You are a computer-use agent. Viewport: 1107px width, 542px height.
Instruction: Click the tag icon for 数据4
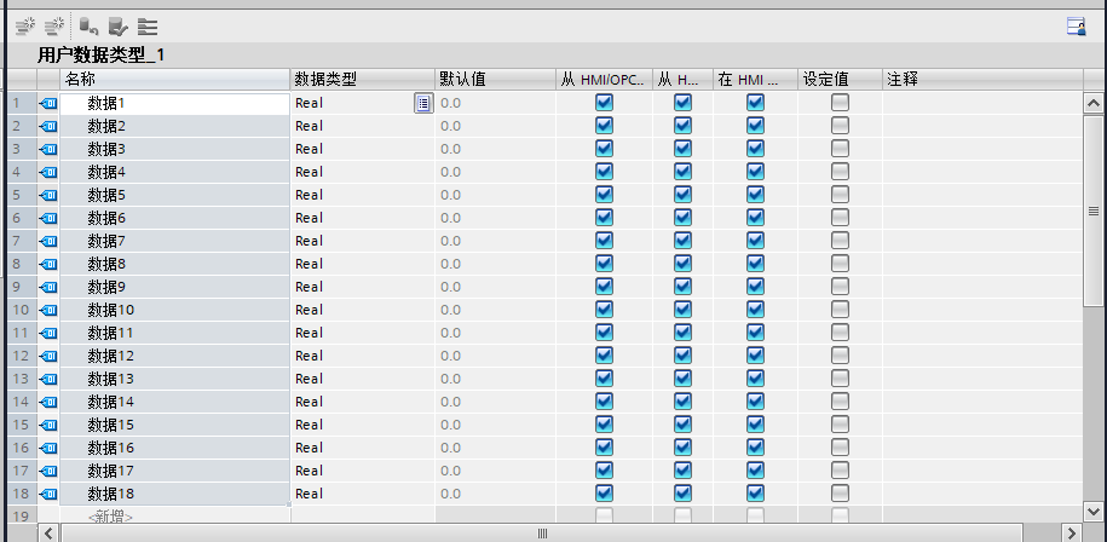48,172
